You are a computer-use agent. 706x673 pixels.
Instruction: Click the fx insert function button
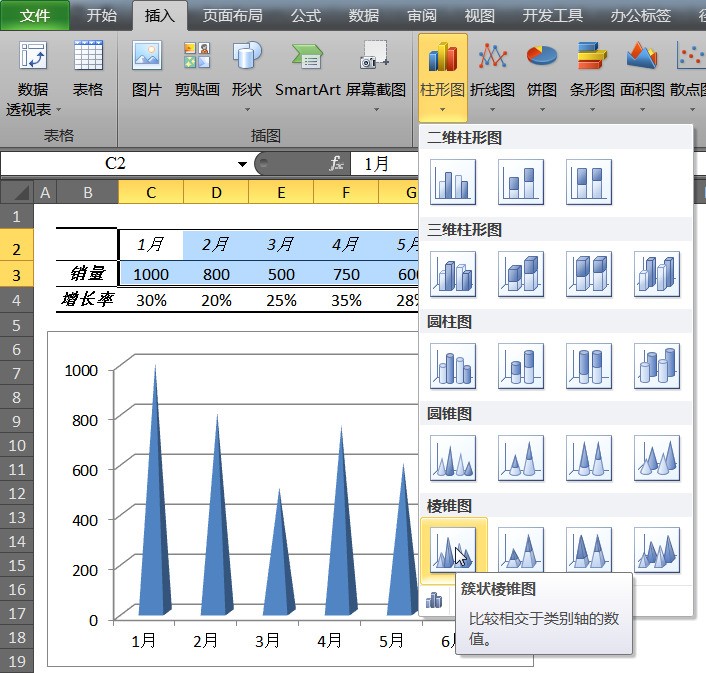pos(337,163)
